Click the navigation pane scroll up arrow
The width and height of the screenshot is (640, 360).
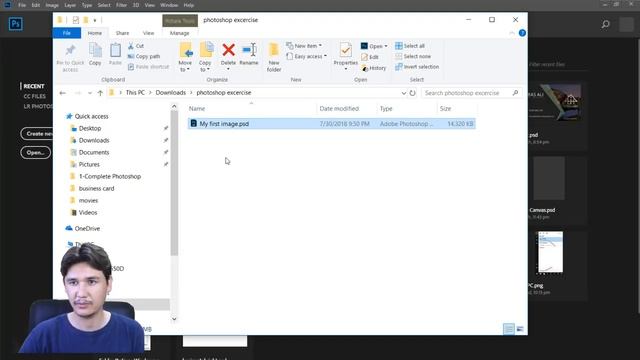point(174,107)
